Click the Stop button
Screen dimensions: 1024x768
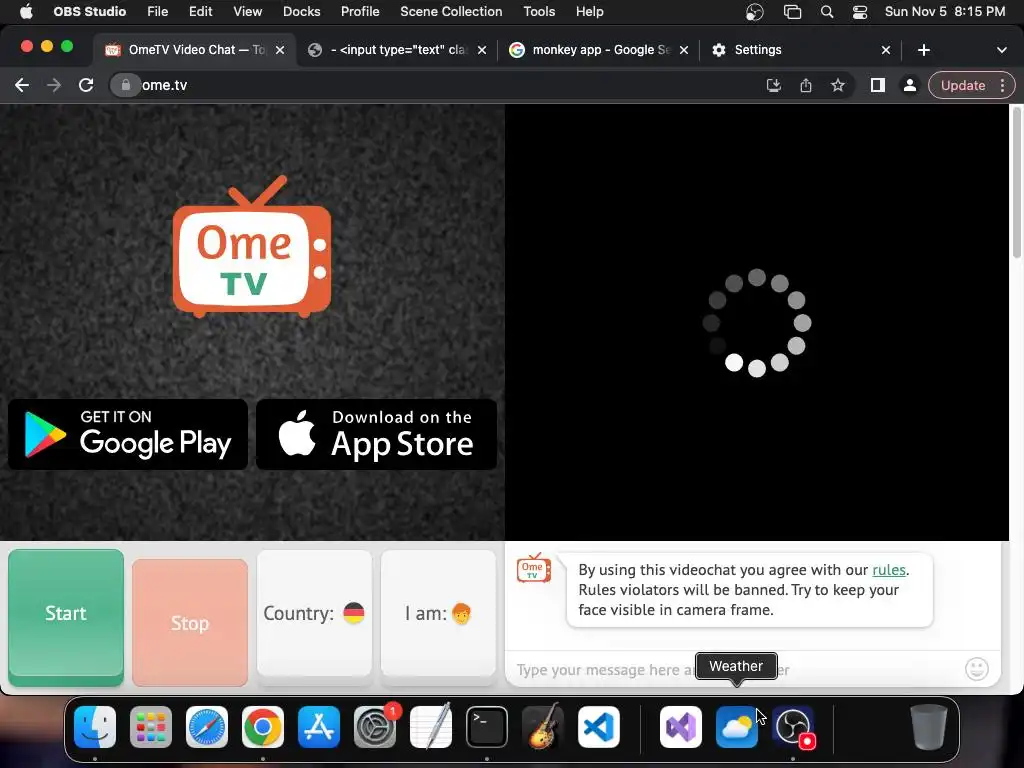[190, 623]
